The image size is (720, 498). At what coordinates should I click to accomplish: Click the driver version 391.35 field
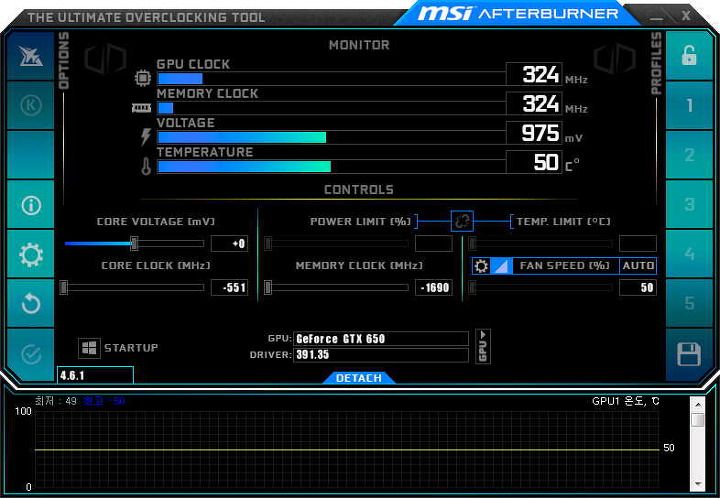(x=381, y=355)
